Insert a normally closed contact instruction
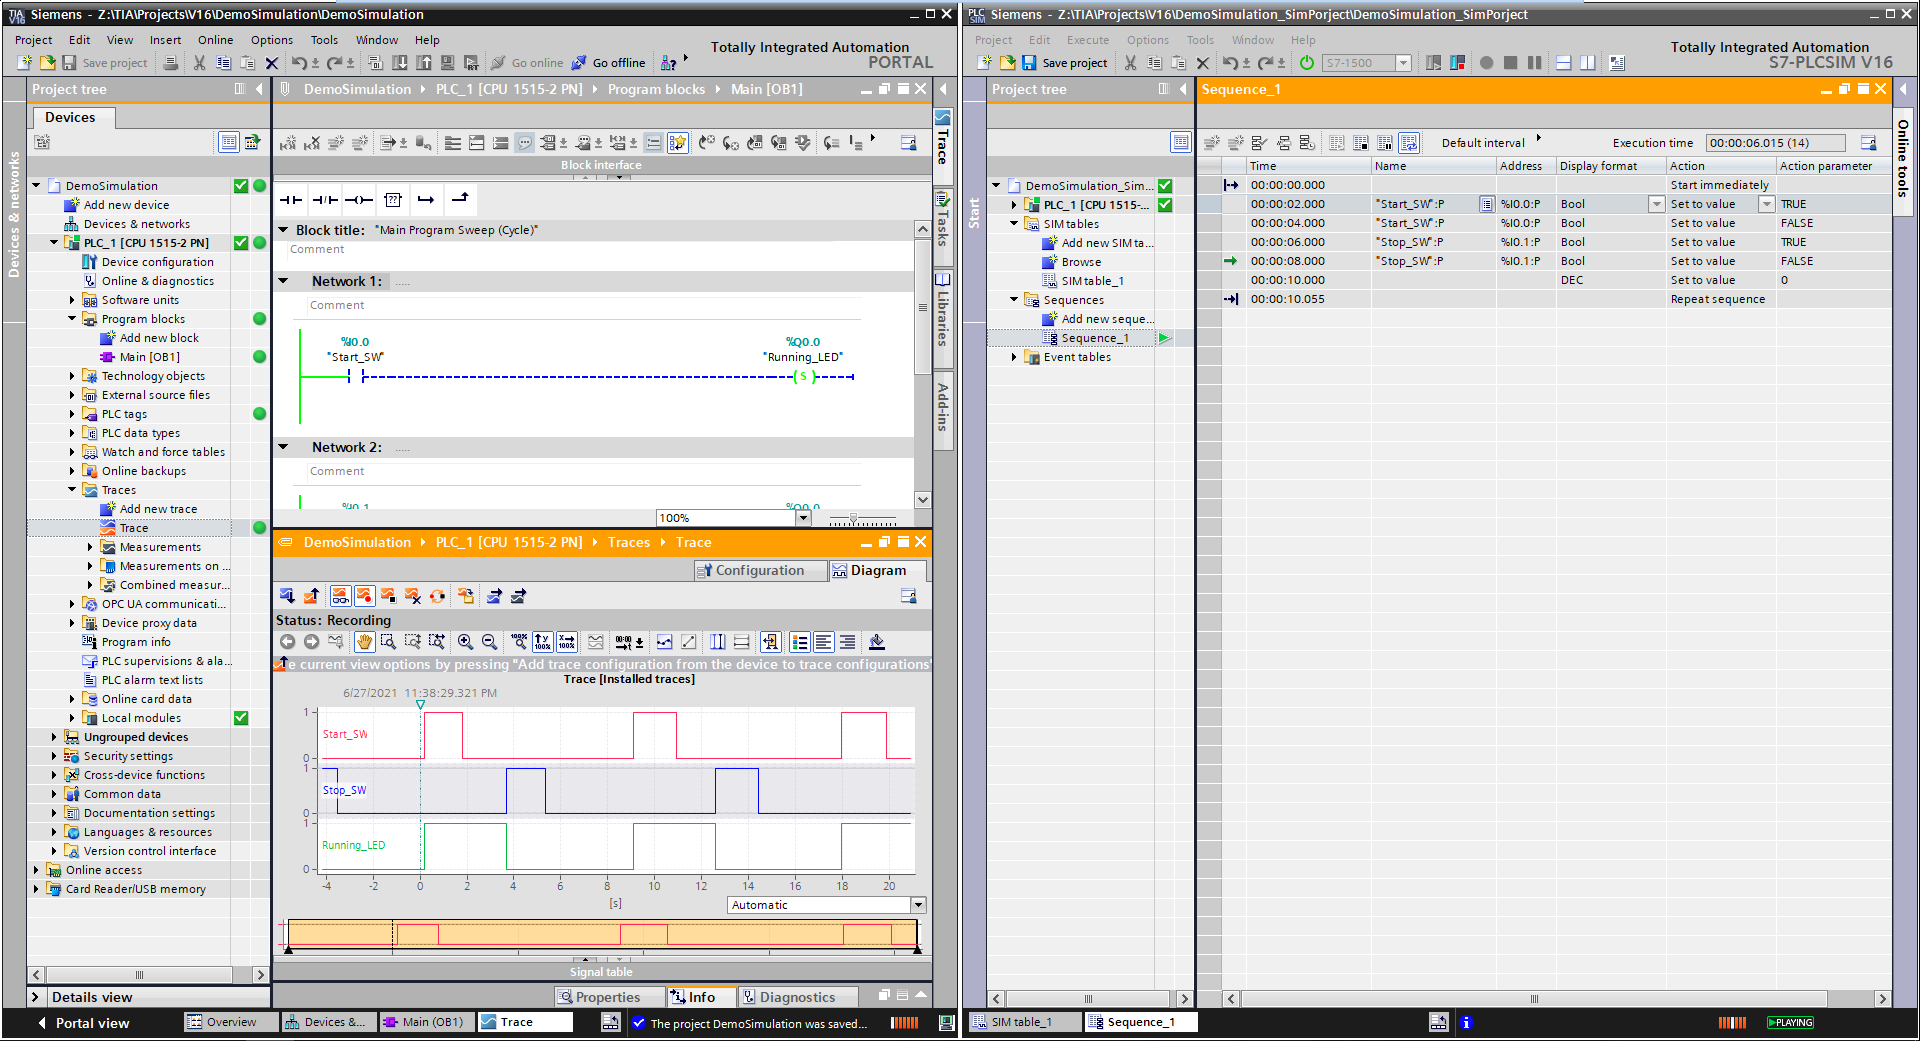The height and width of the screenshot is (1041, 1920). point(325,200)
